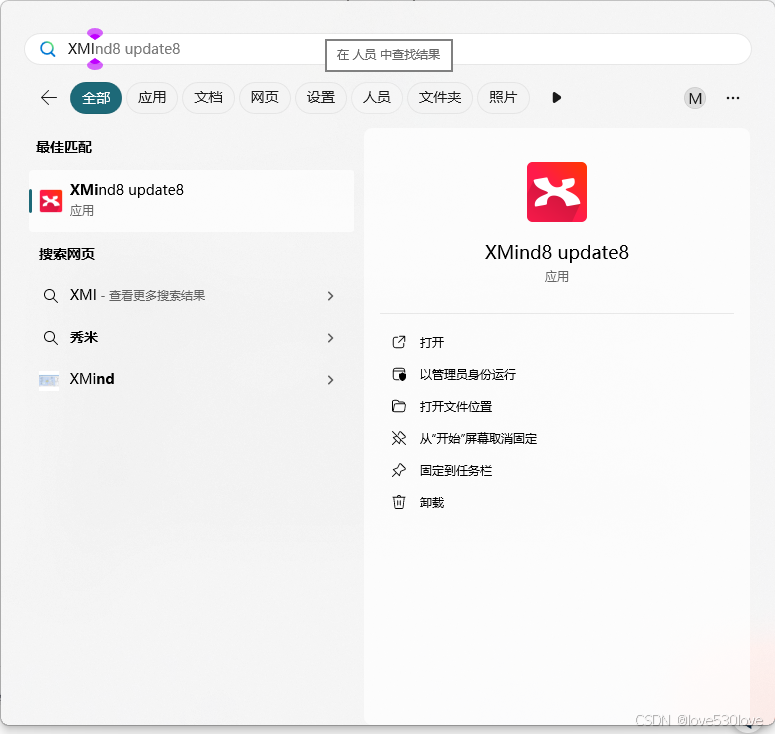Open the 秀米 web search suggestion
The image size is (775, 734).
coord(192,338)
